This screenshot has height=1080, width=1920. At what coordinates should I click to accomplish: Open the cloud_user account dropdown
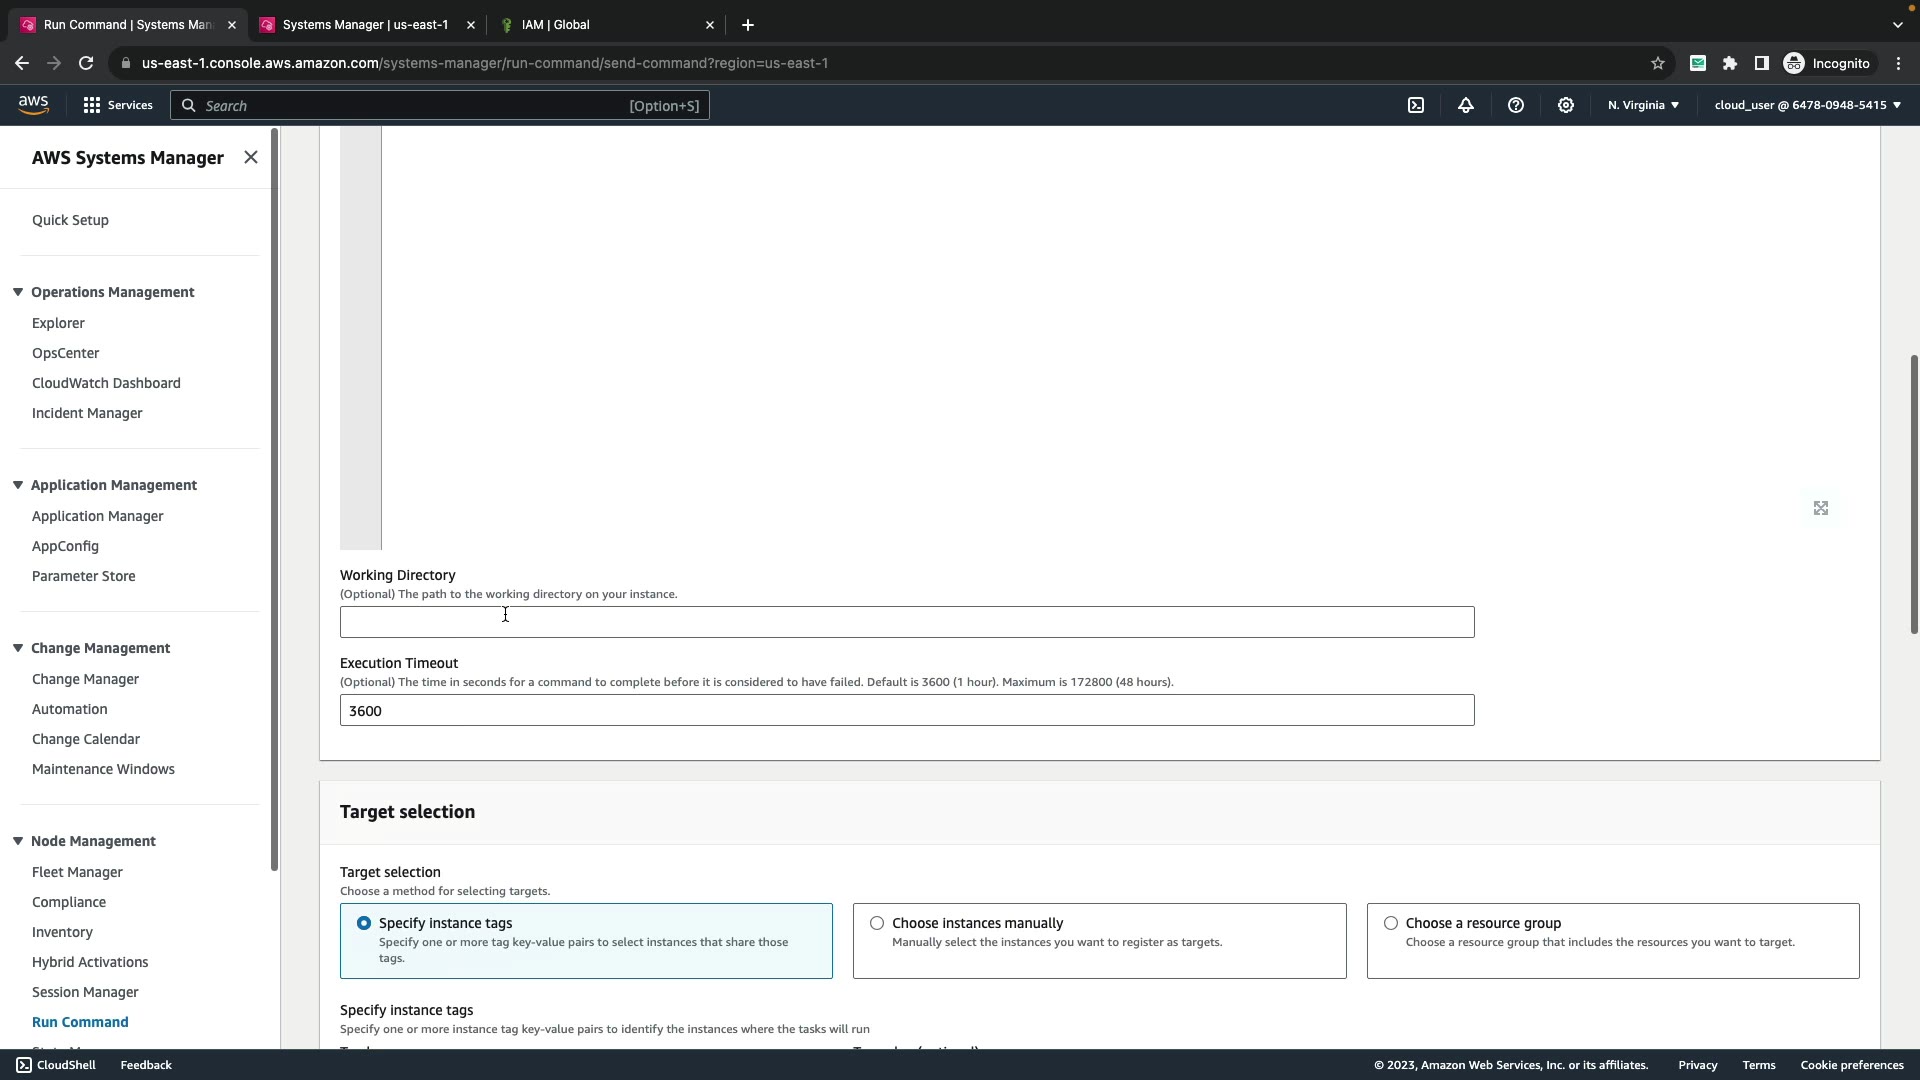pyautogui.click(x=1807, y=105)
